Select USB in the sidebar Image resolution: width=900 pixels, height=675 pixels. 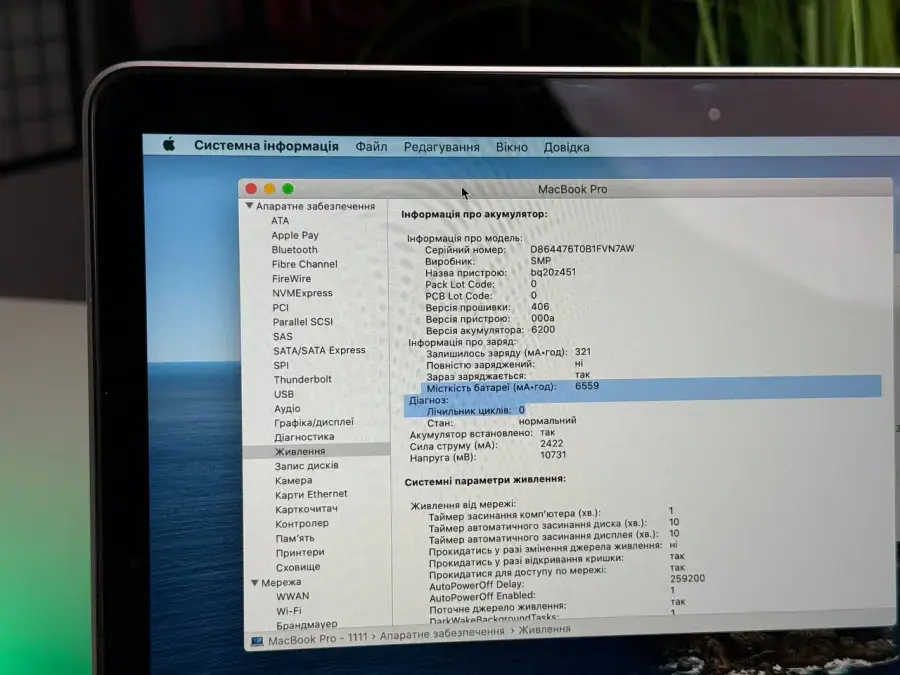pyautogui.click(x=284, y=394)
